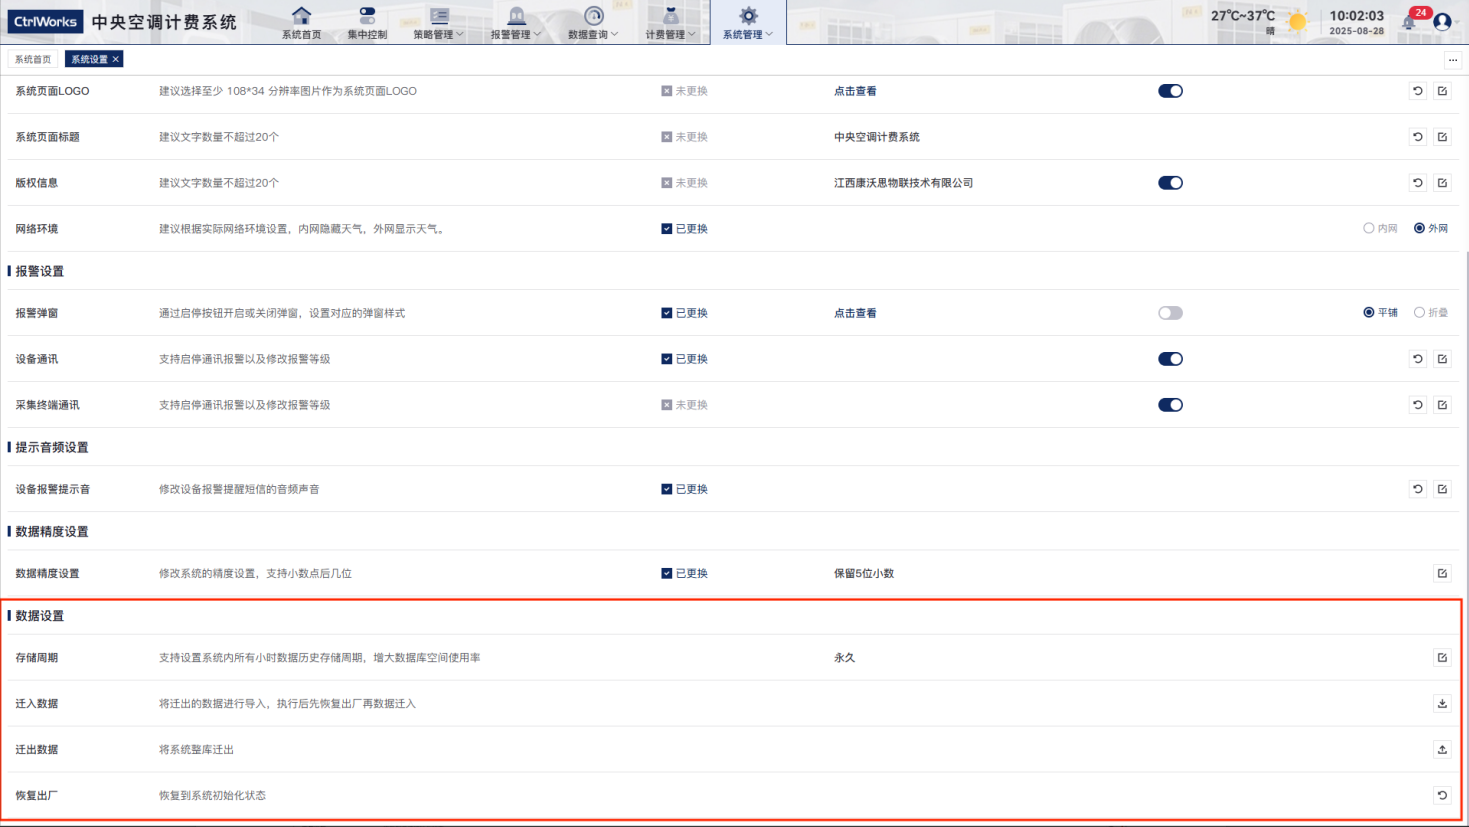Click the user profile avatar icon
The width and height of the screenshot is (1469, 827).
[x=1442, y=22]
